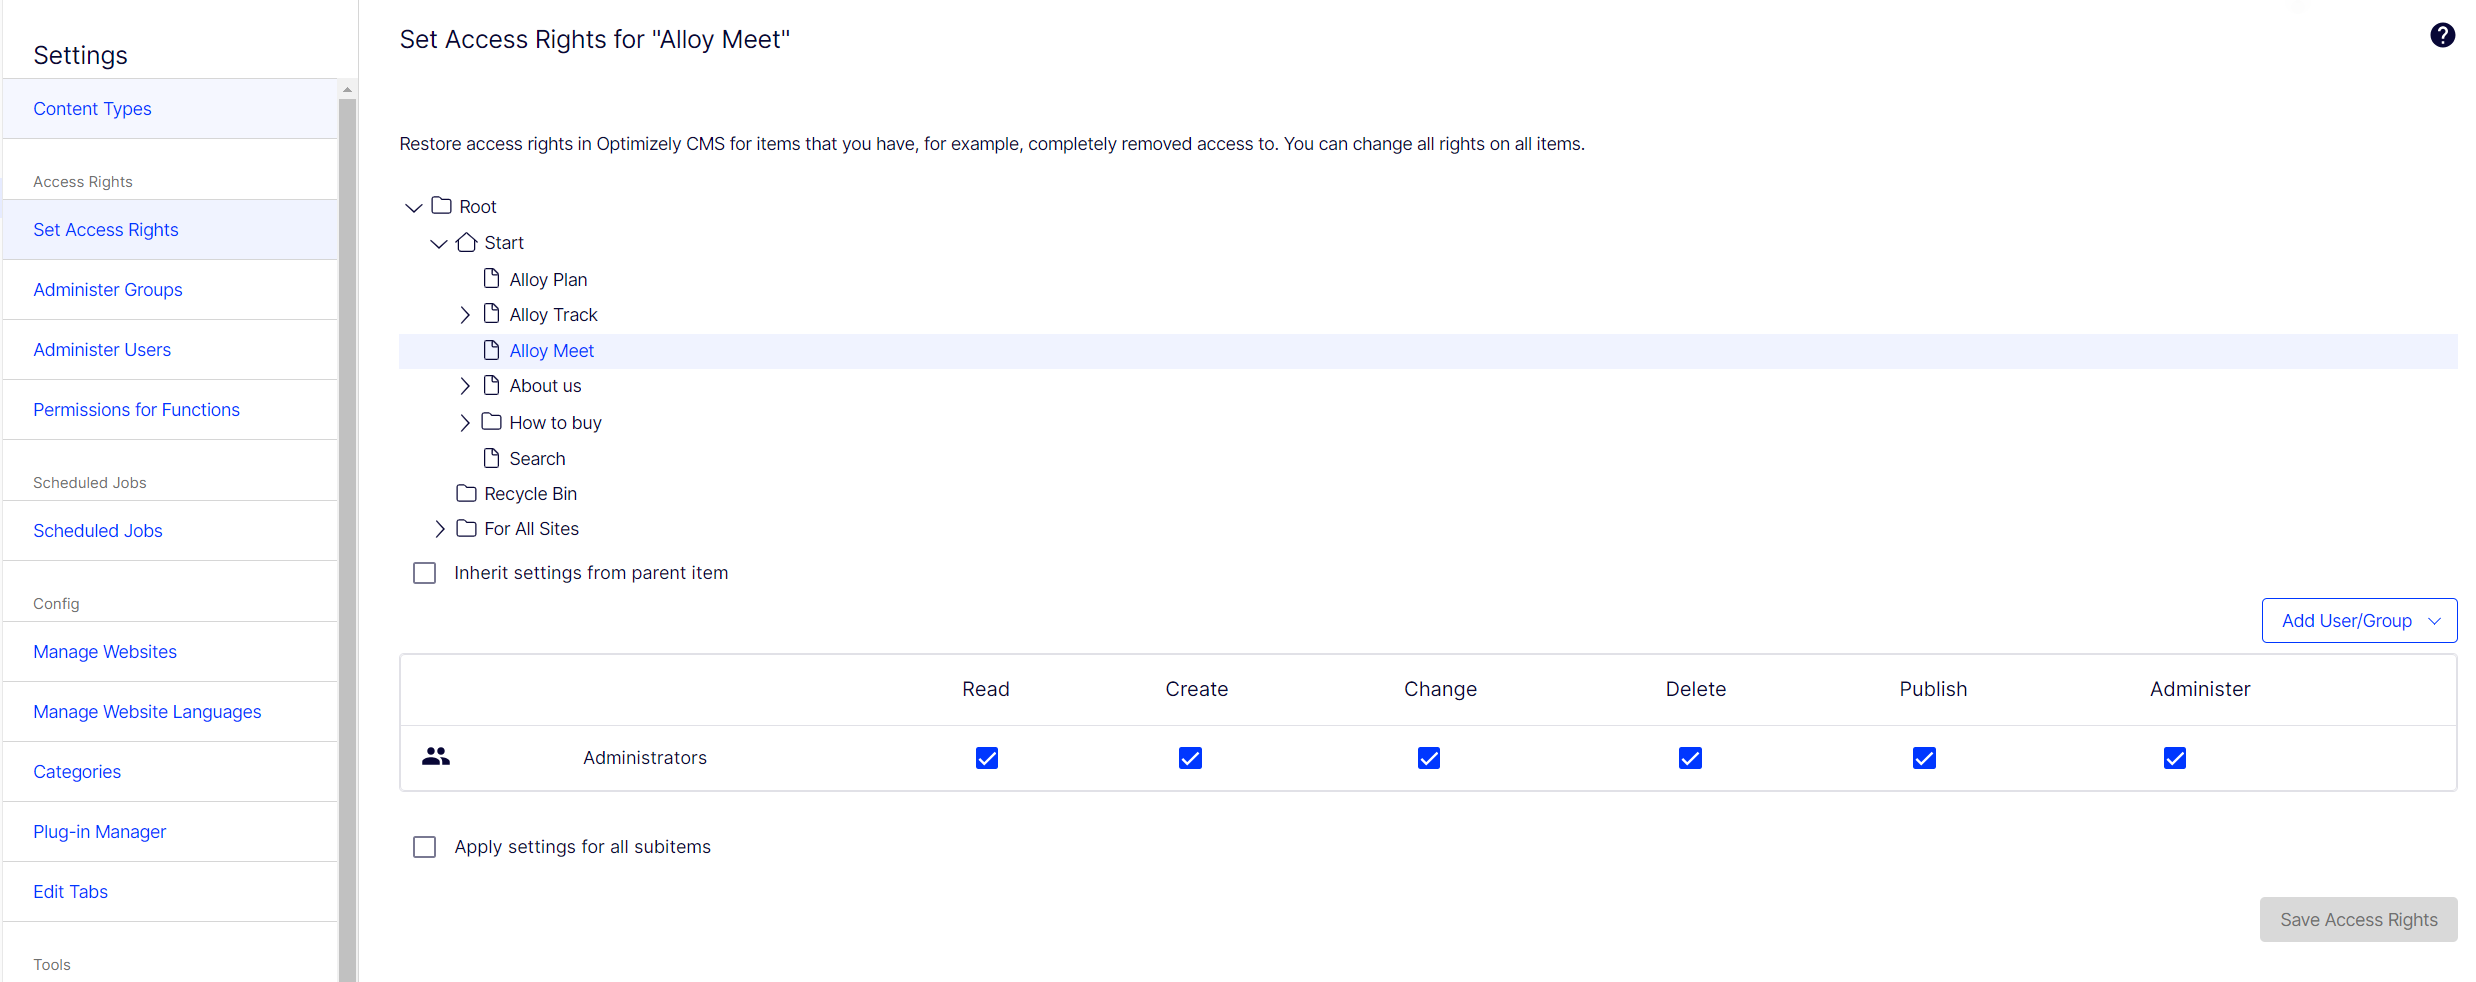2476x982 pixels.
Task: Collapse the Root tree node
Action: [x=413, y=207]
